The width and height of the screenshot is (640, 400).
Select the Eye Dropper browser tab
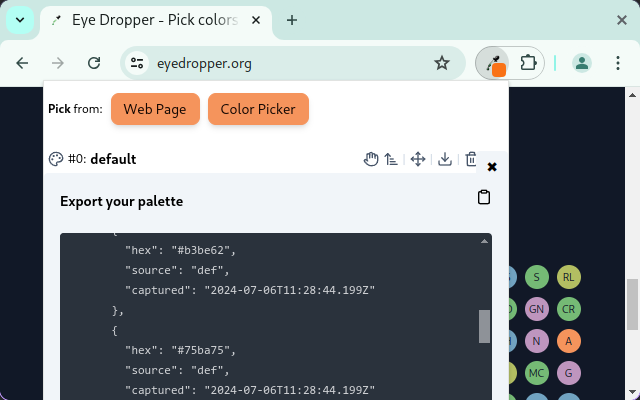[150, 20]
